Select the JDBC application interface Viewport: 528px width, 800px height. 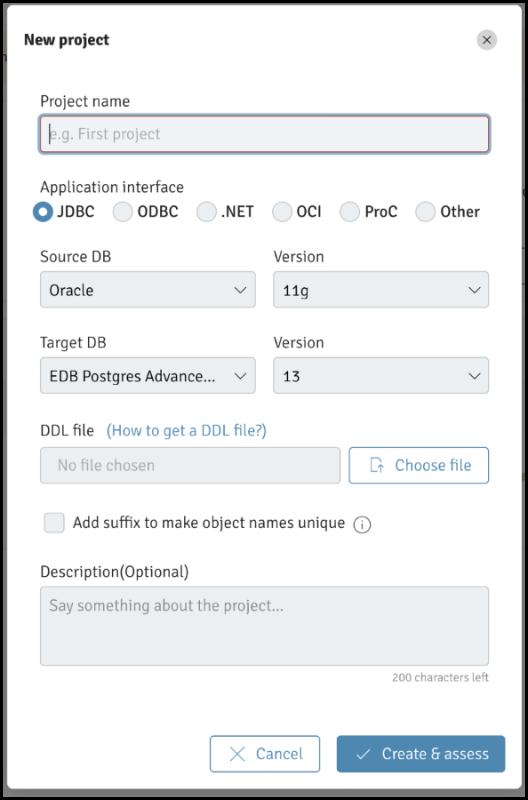[x=43, y=212]
